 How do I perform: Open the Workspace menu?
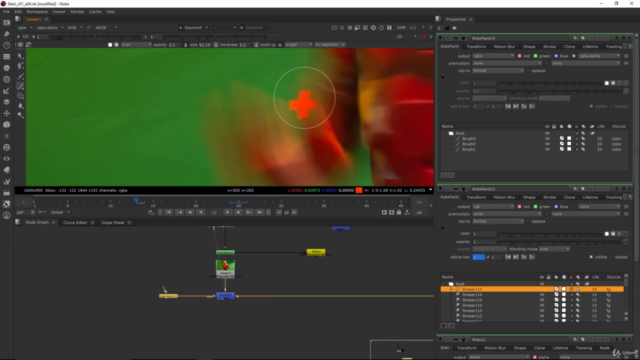tap(37, 12)
